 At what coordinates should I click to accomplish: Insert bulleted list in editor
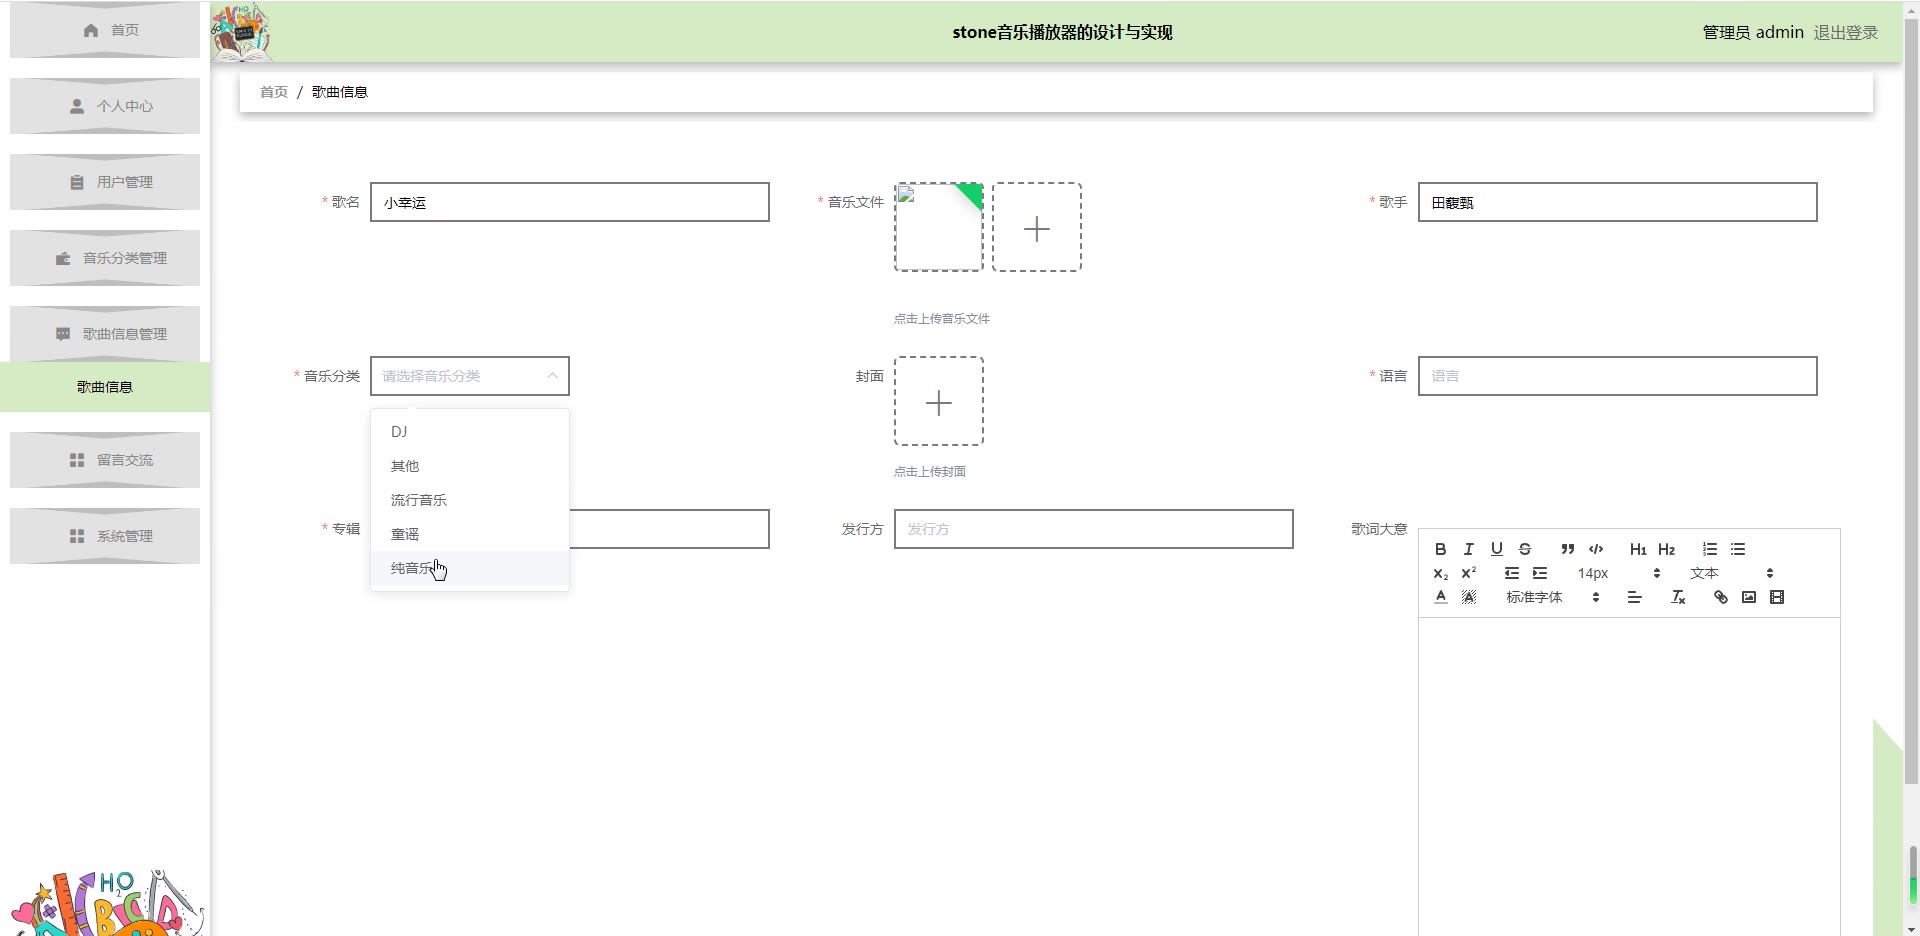(x=1738, y=549)
